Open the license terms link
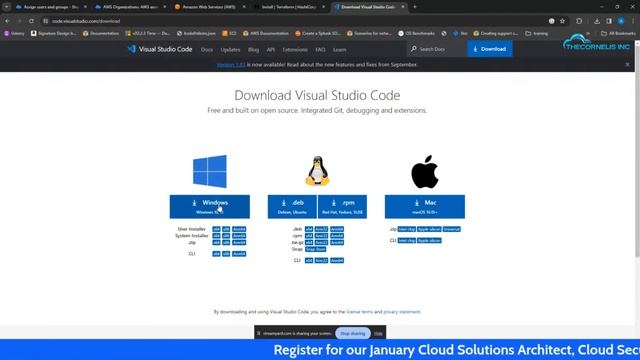640x360 pixels. pos(360,312)
